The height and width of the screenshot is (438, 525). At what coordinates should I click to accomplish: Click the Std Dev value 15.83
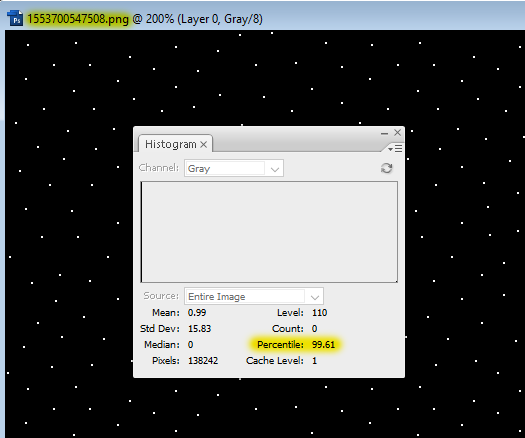tap(200, 328)
